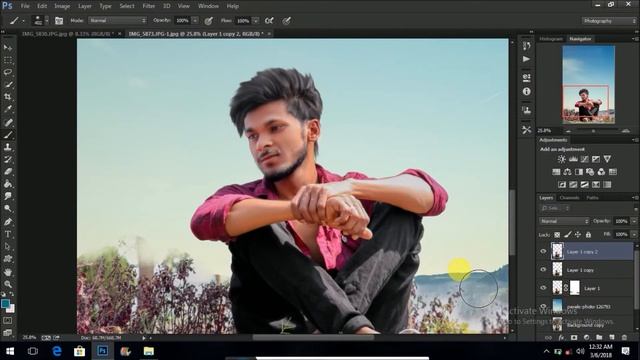Toggle pressure for opacity
The image size is (640, 360).
pos(209,20)
